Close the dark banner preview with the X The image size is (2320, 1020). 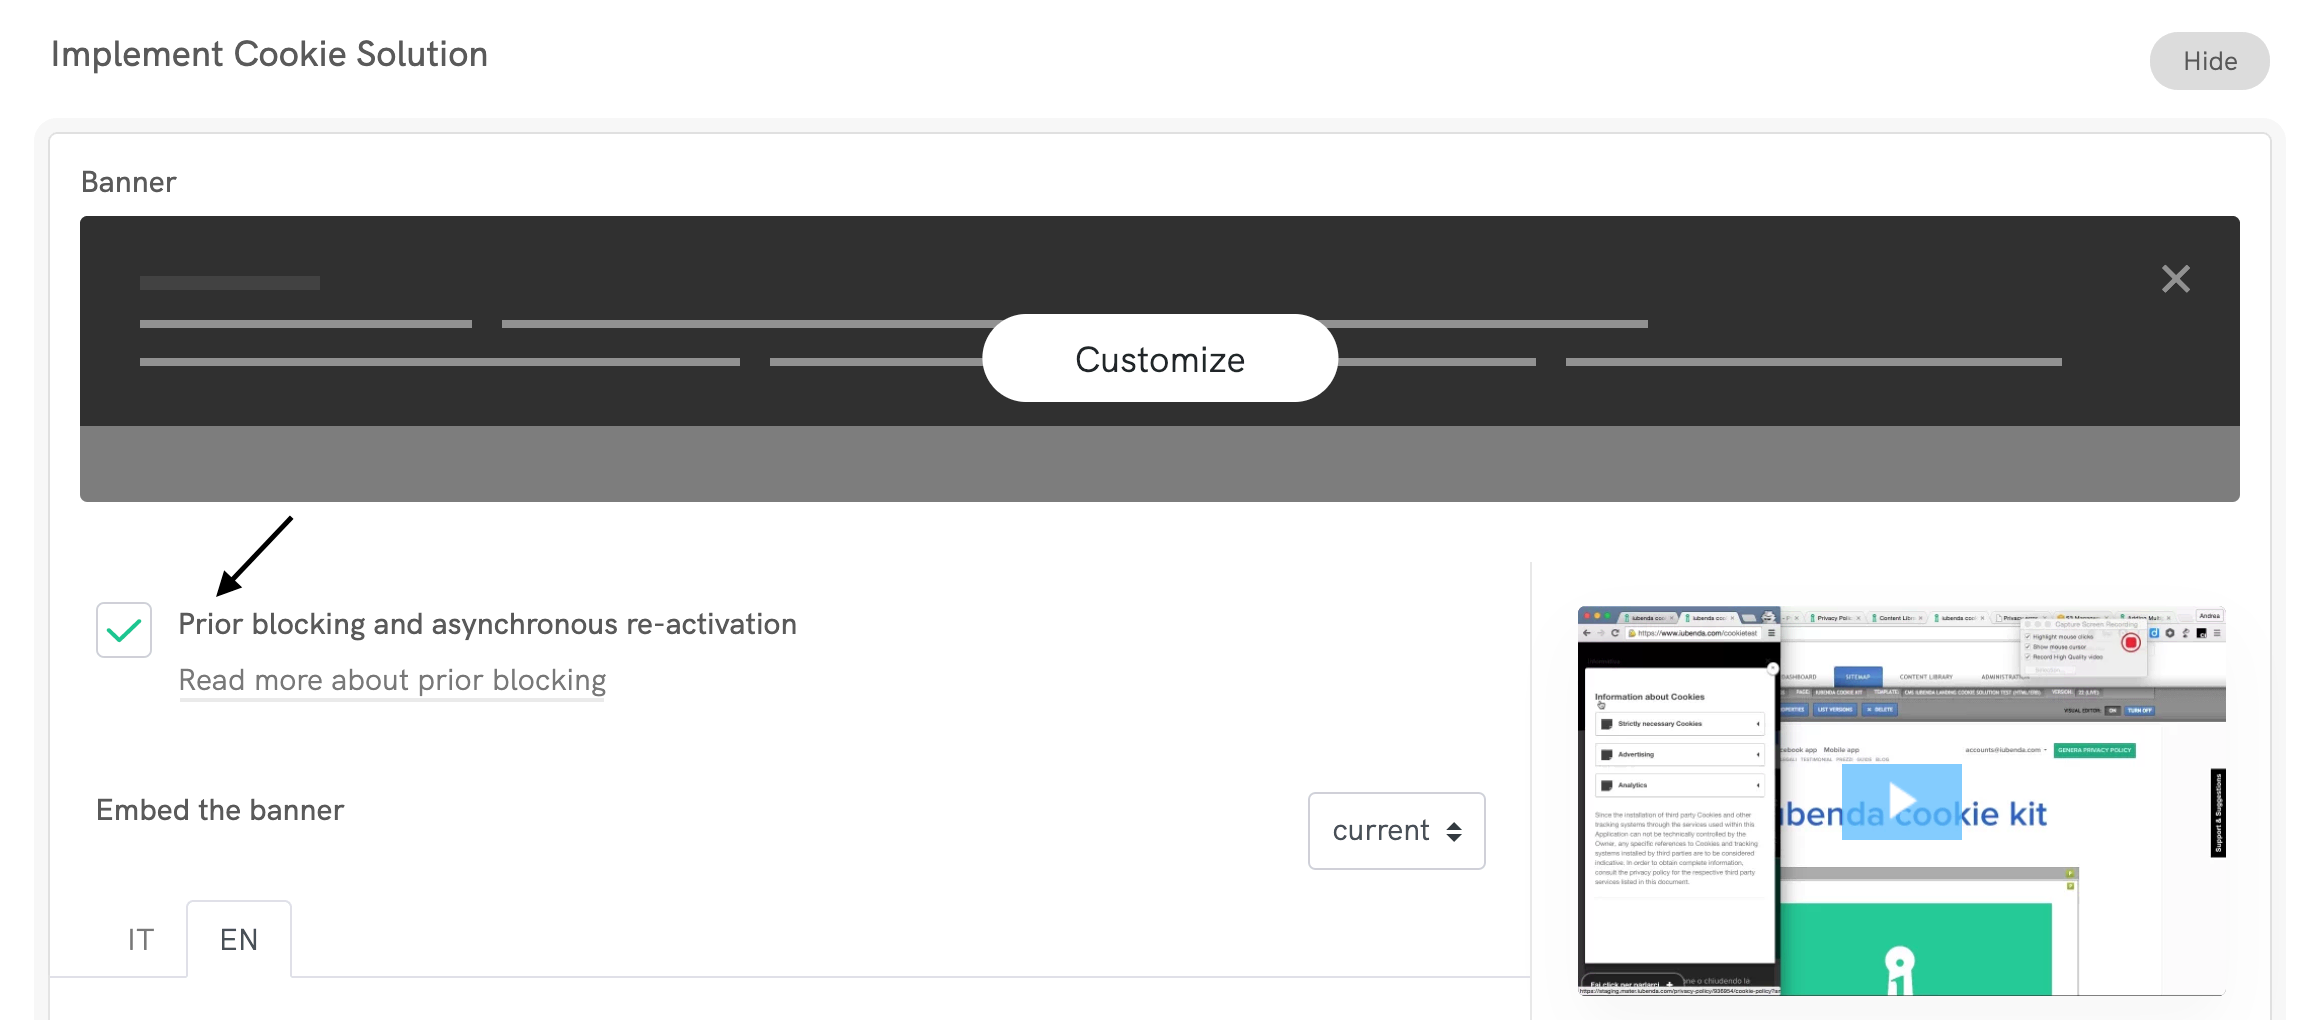[2175, 279]
